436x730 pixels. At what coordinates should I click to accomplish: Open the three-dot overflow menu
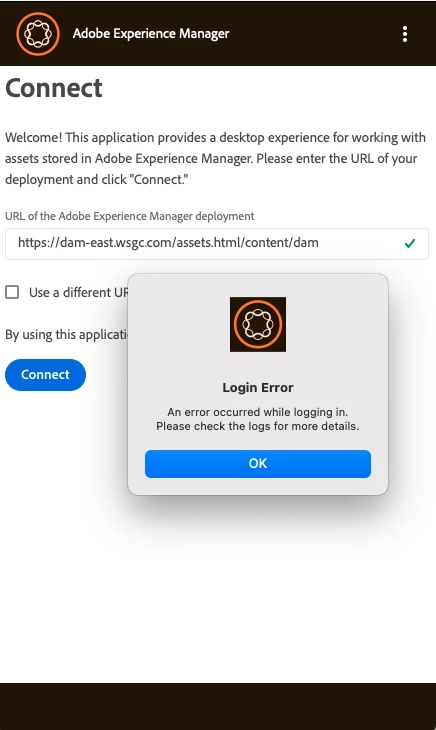(x=405, y=34)
